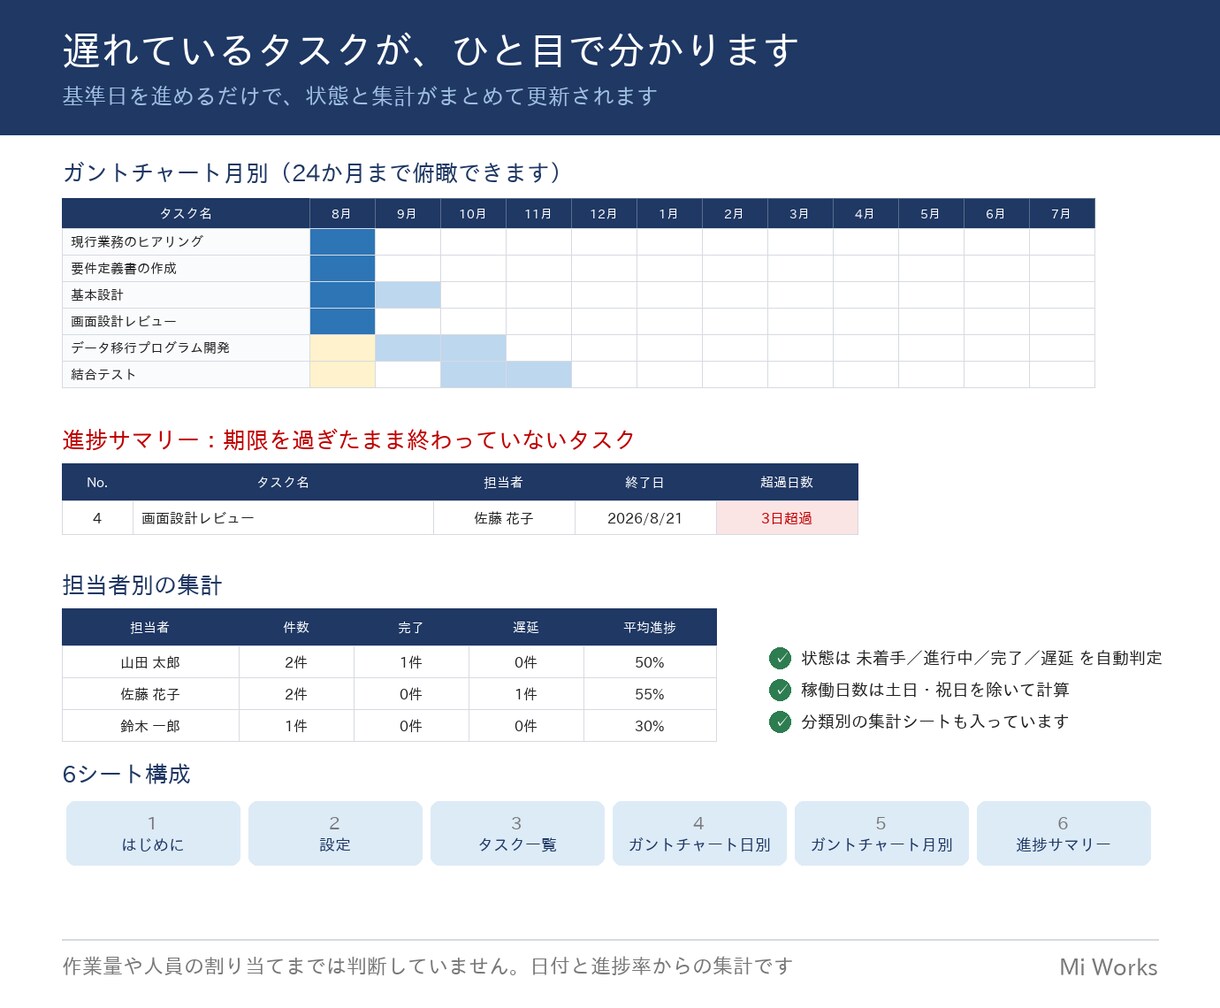Click the 30% average progress cell
This screenshot has height=1008, width=1220.
(650, 726)
